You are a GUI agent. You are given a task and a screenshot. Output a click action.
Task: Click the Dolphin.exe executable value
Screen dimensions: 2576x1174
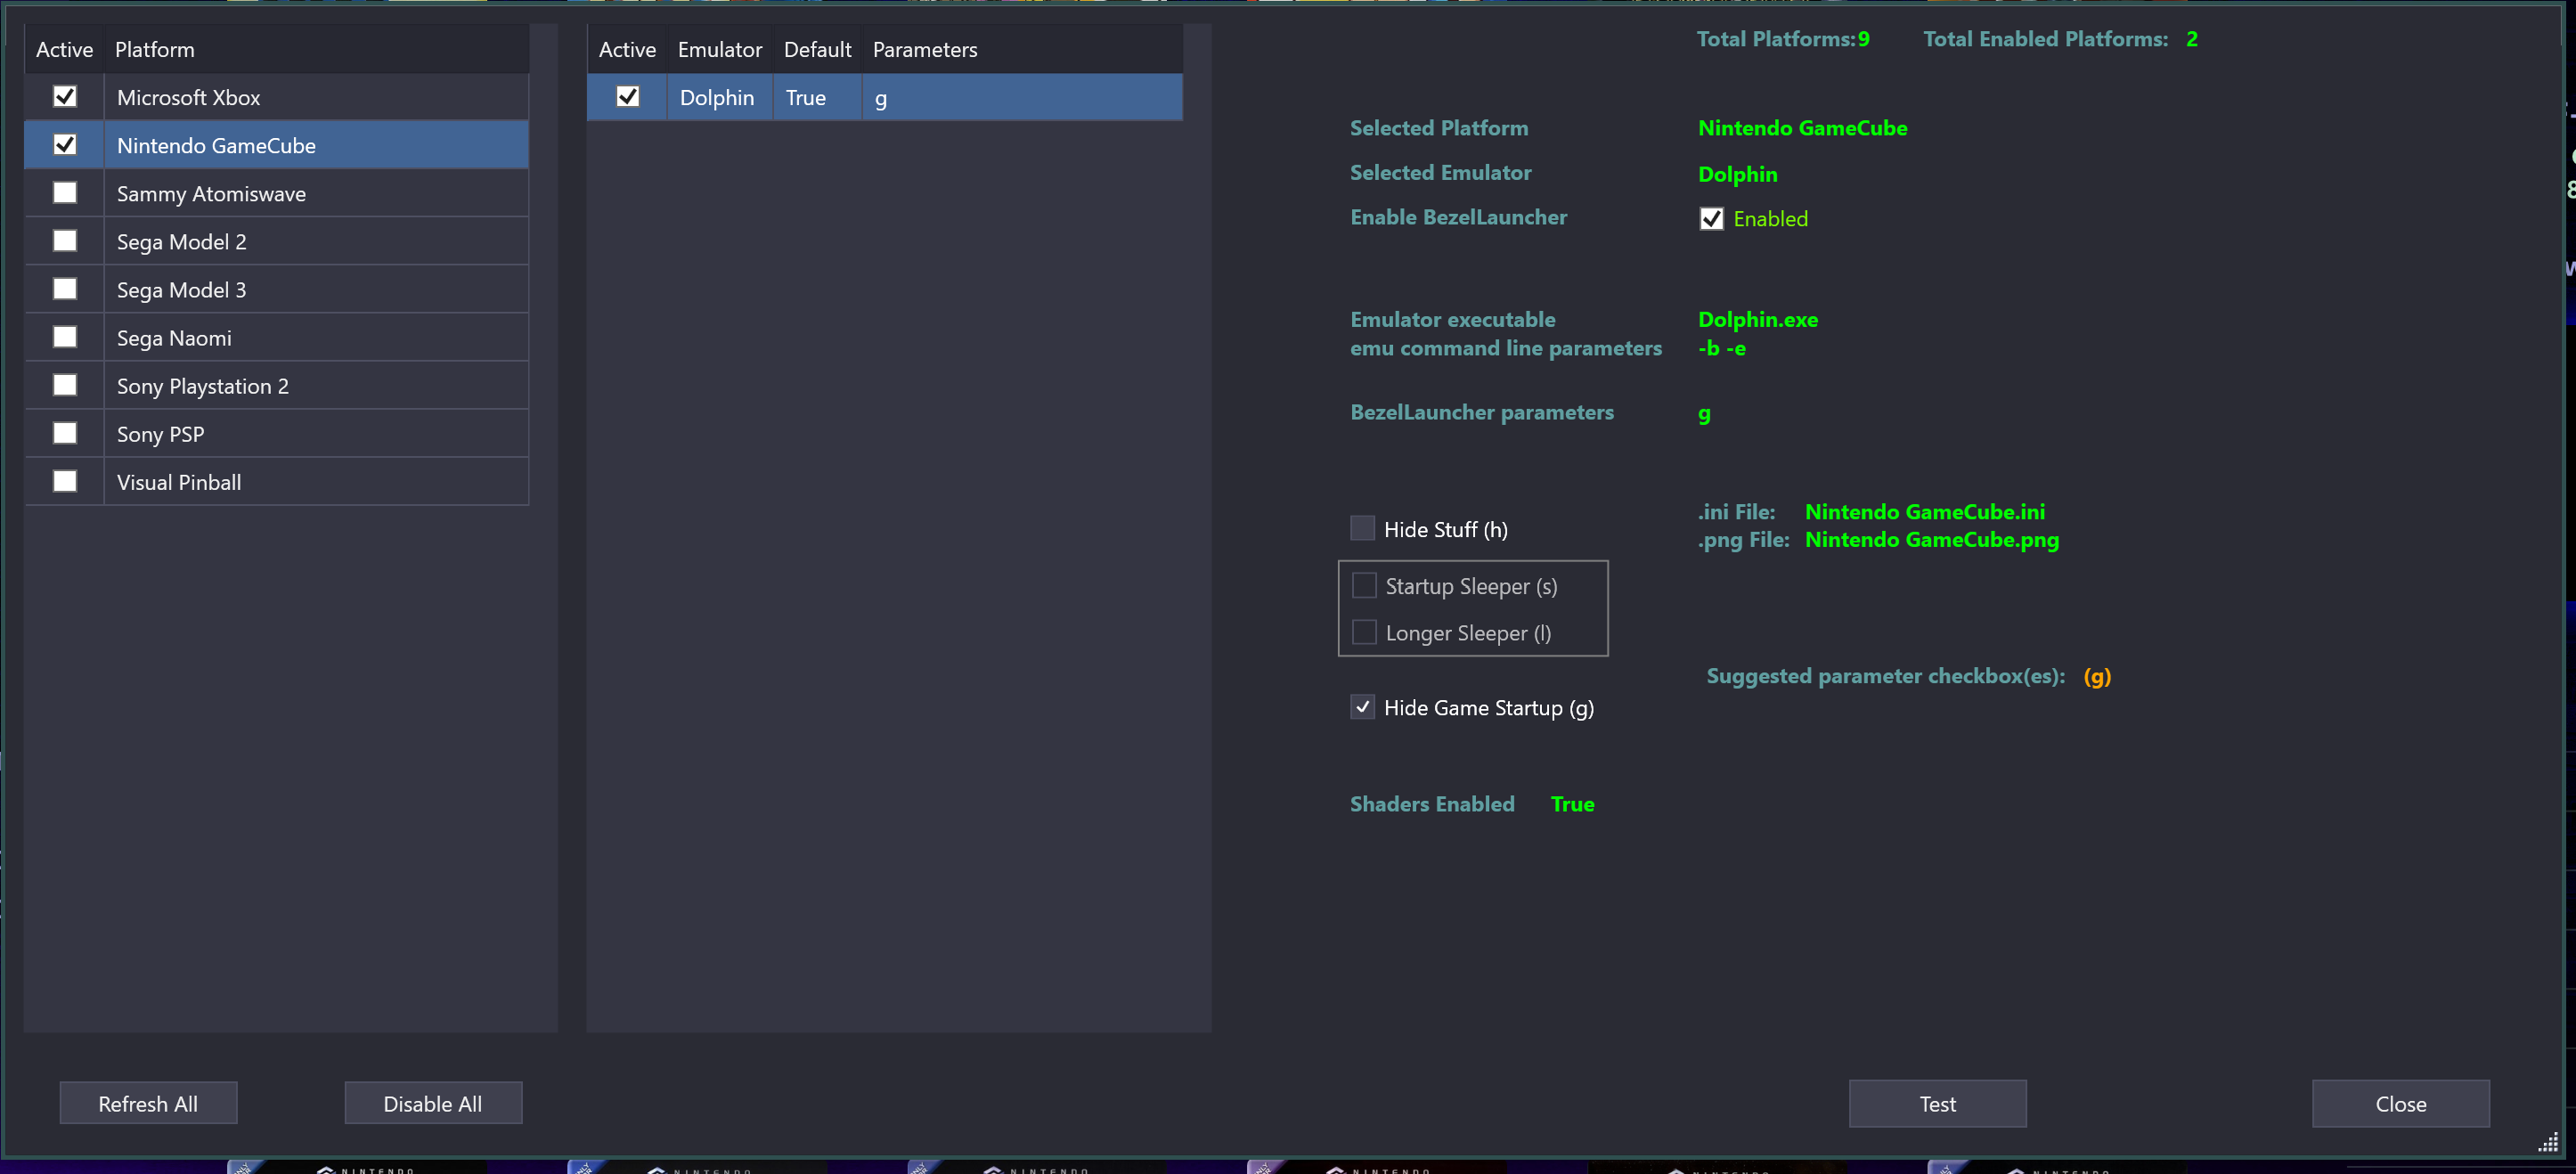[x=1758, y=319]
